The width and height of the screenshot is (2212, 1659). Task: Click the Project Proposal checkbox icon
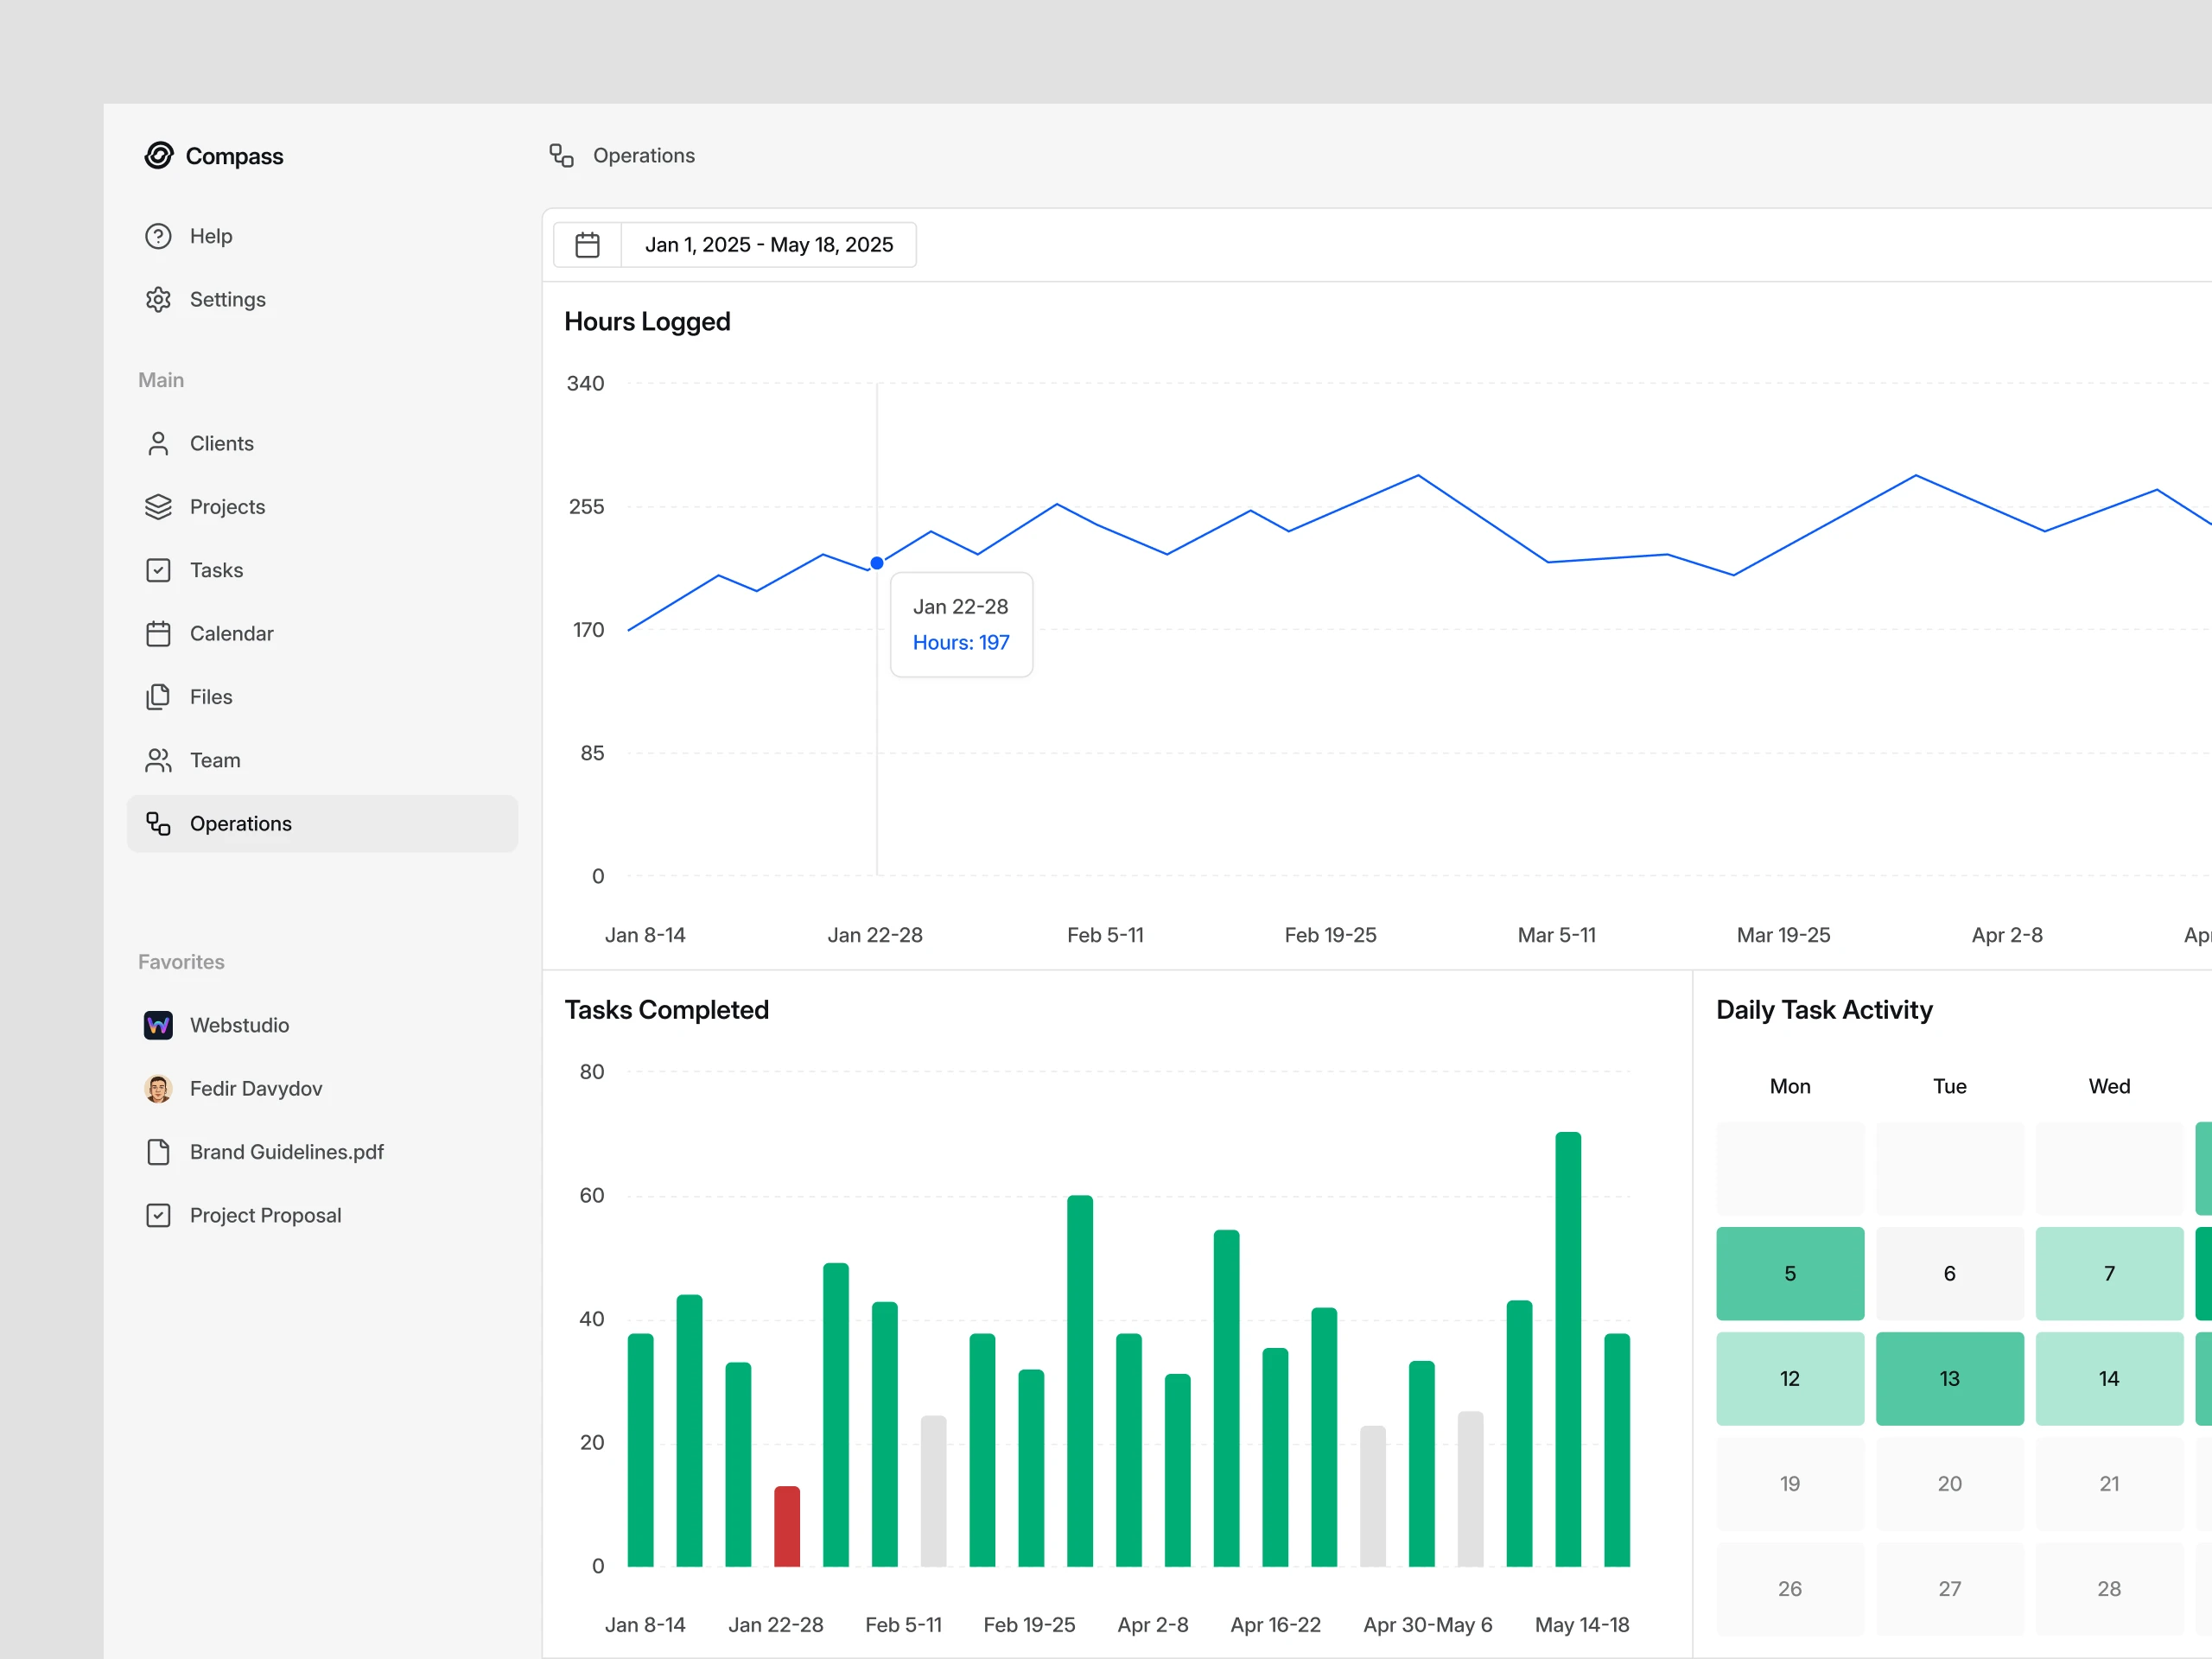point(158,1215)
